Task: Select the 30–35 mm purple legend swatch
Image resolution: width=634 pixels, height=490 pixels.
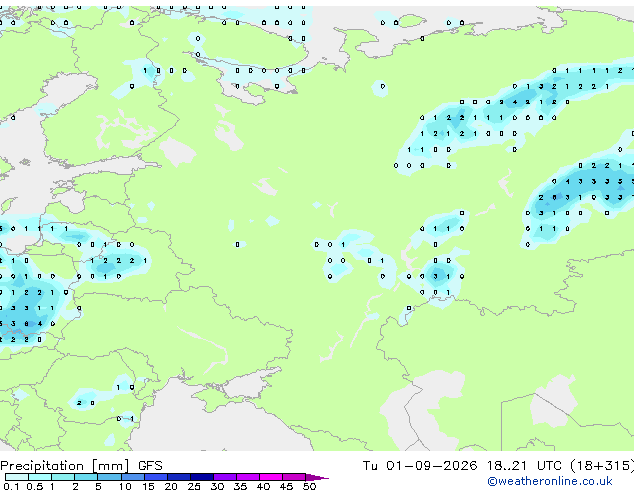Action: tap(225, 477)
